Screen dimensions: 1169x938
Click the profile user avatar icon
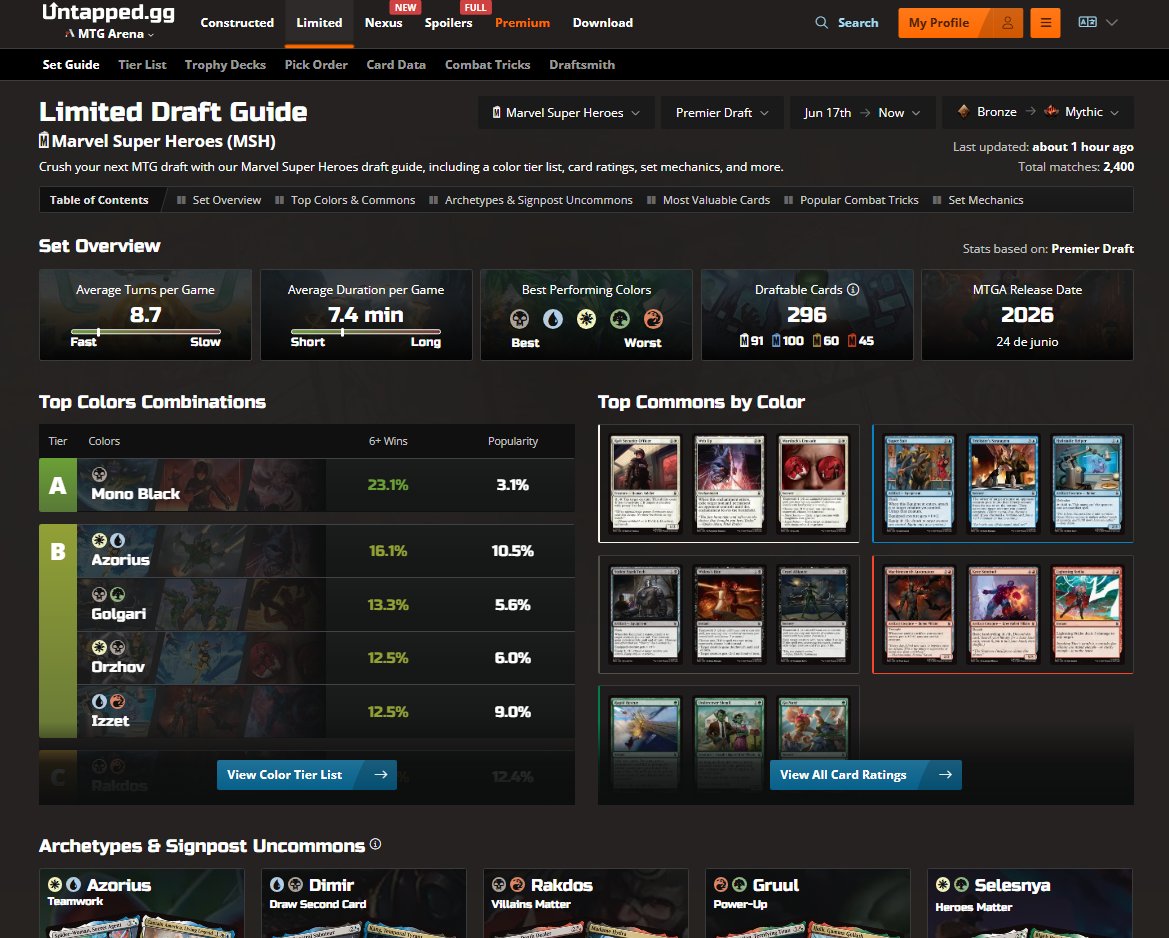click(x=1007, y=23)
